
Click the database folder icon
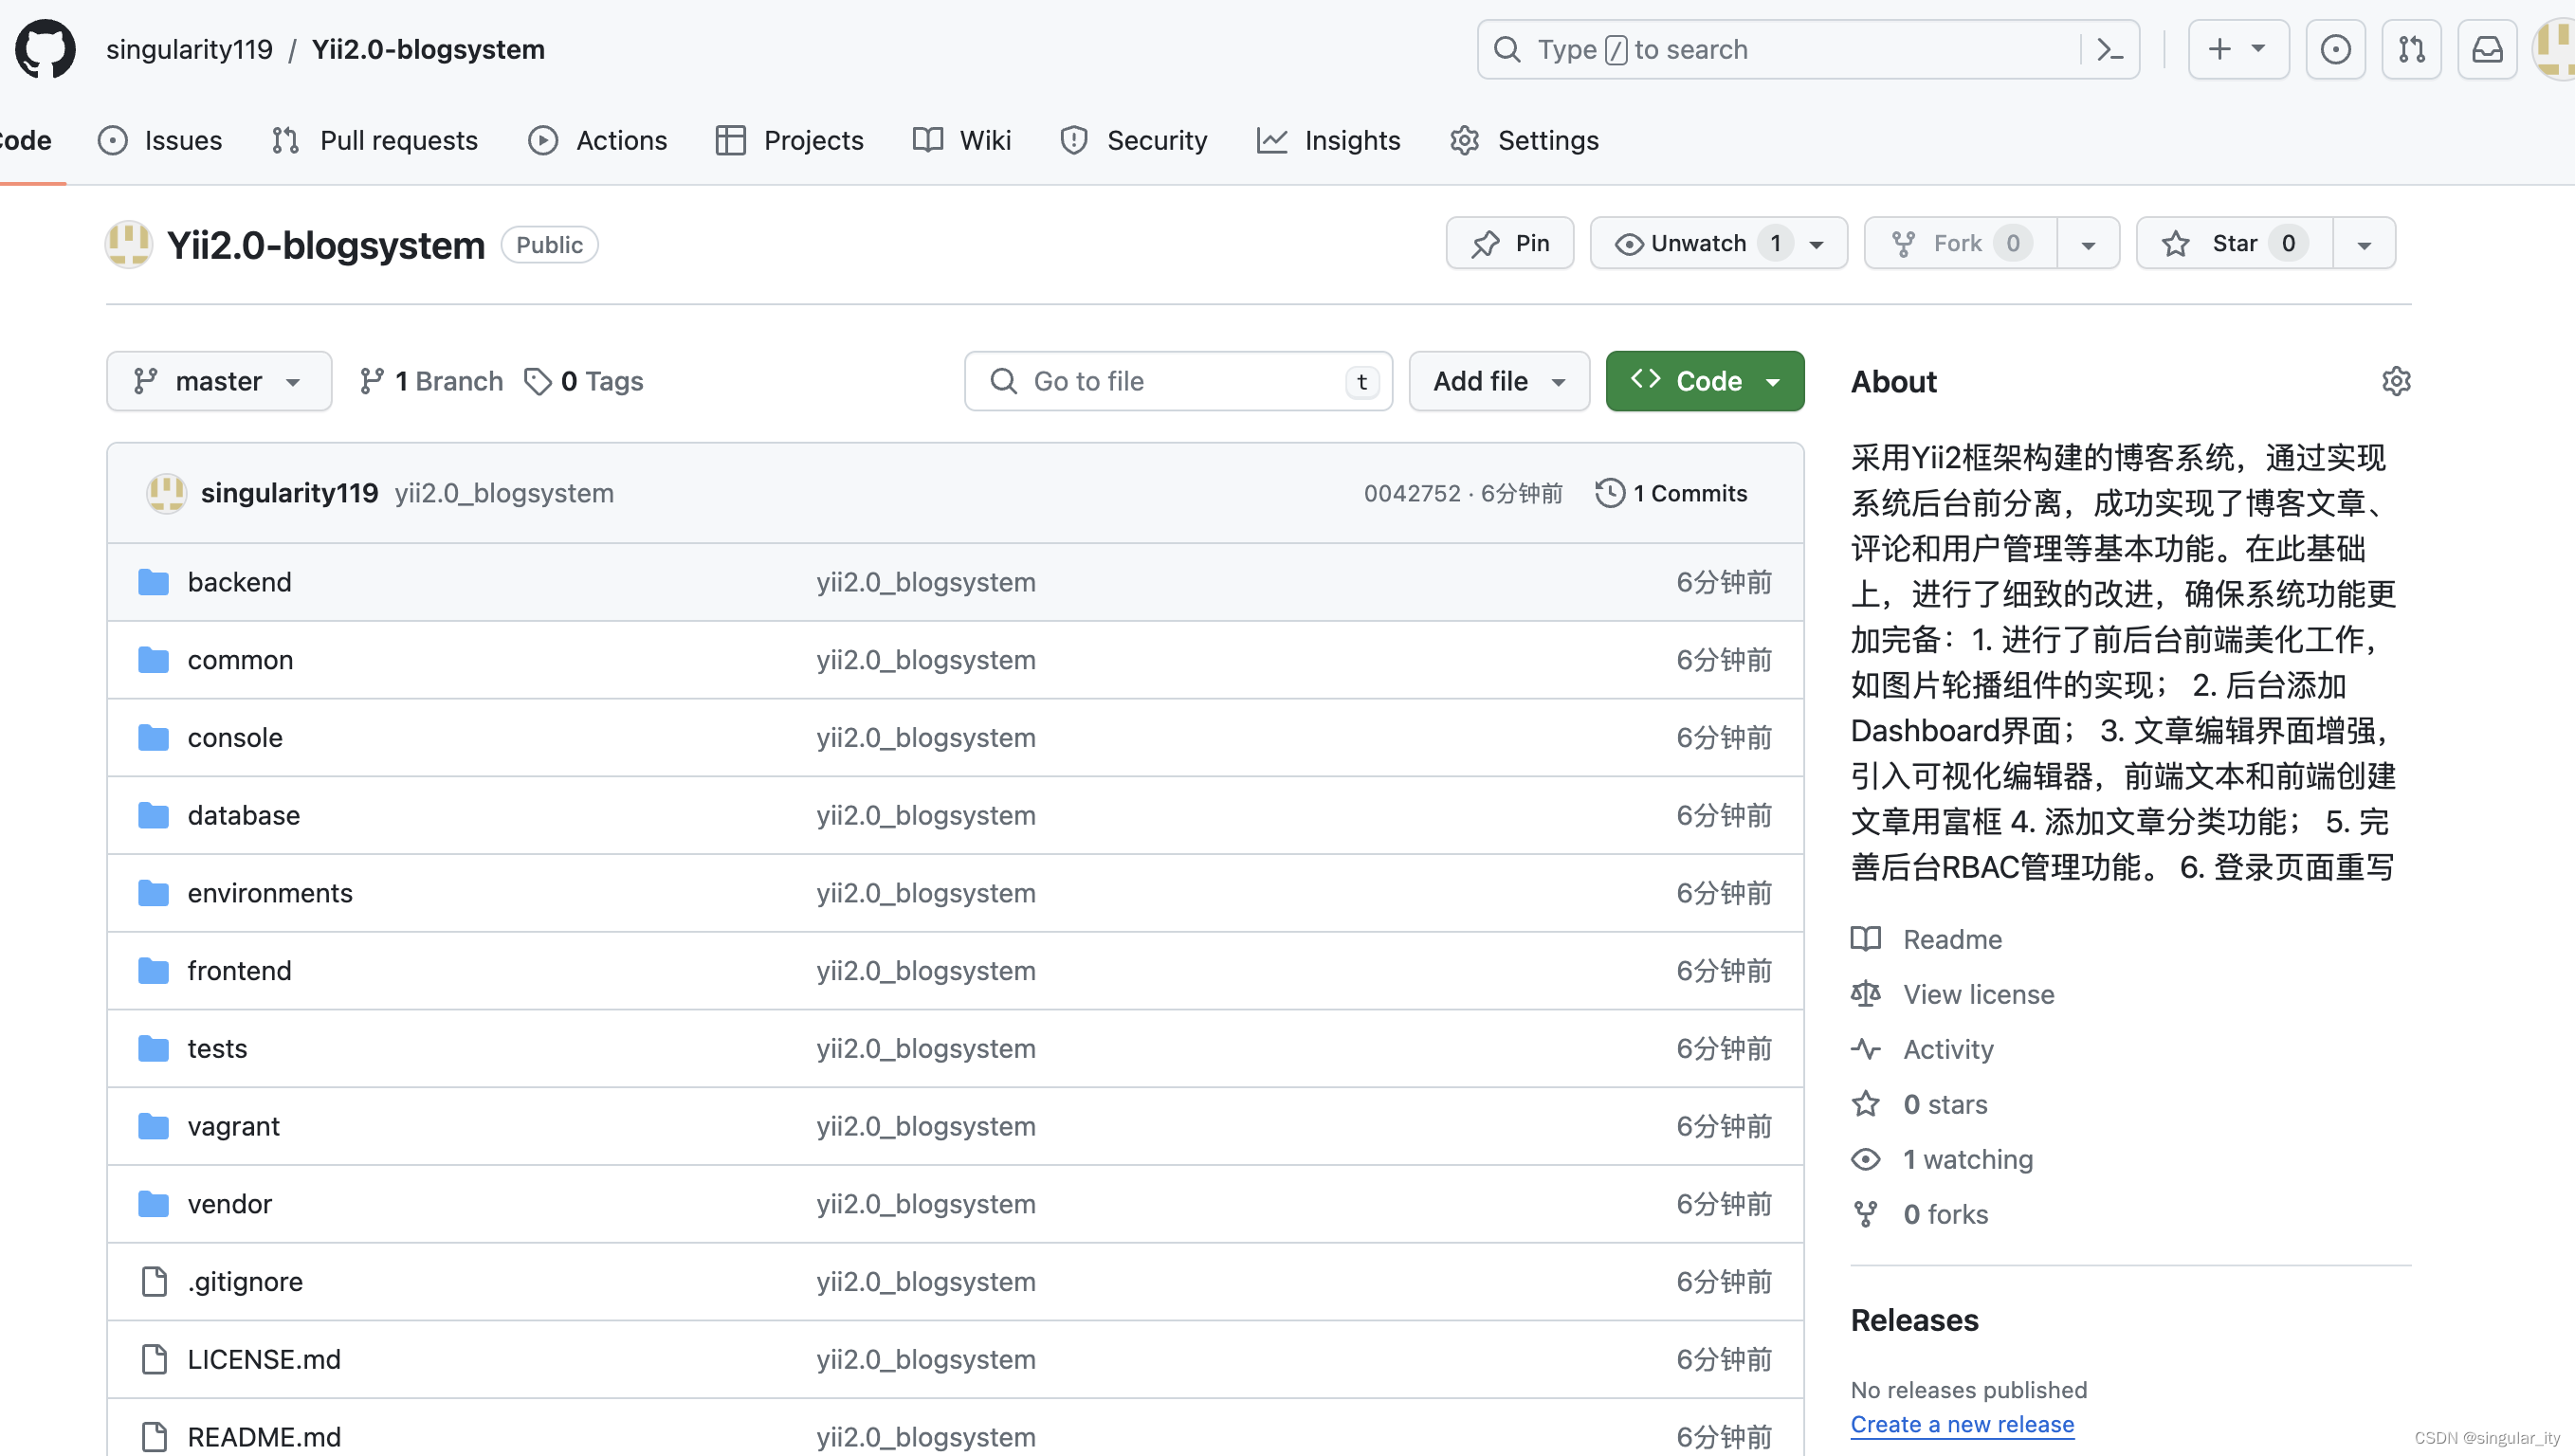(153, 815)
